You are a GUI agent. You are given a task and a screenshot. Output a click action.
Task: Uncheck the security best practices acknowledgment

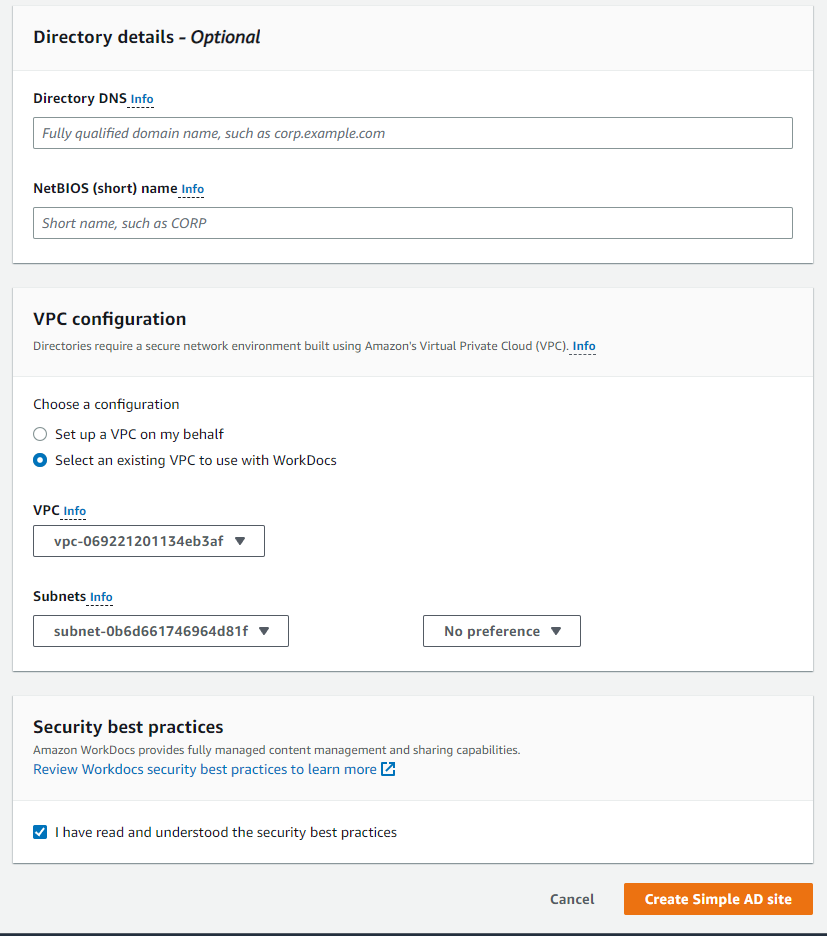[x=40, y=832]
